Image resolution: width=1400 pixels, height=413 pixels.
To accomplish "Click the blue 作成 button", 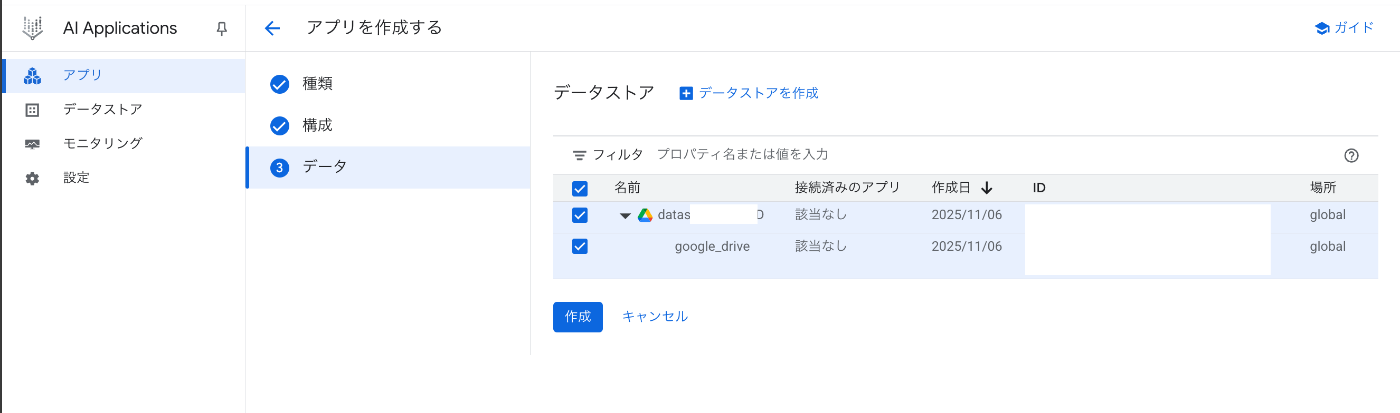I will coord(577,316).
